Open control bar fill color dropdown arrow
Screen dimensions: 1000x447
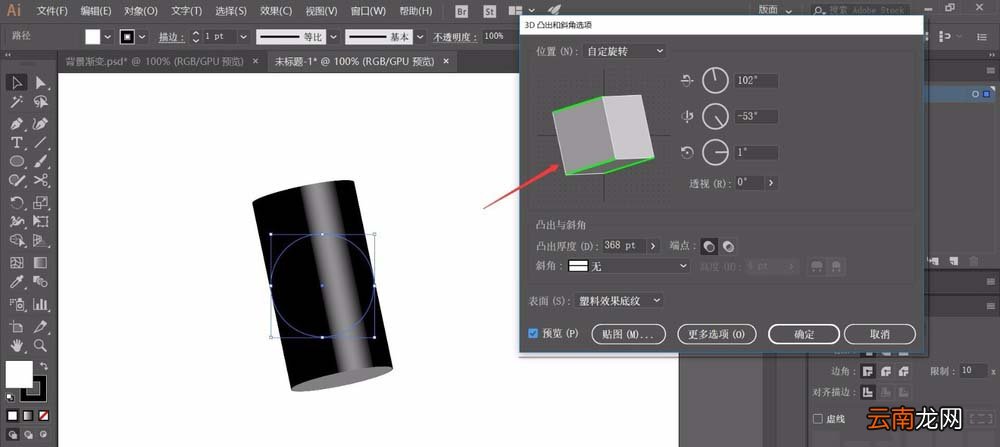pos(108,37)
